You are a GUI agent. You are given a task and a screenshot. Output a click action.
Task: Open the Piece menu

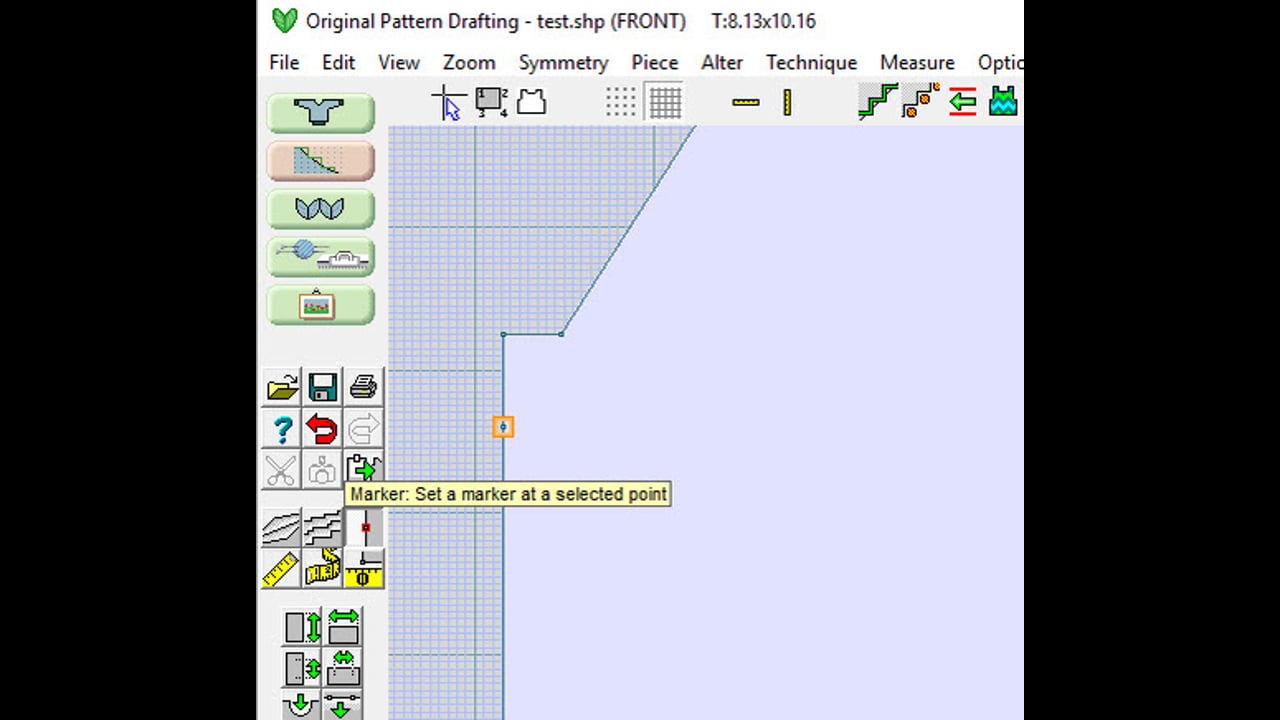click(654, 62)
